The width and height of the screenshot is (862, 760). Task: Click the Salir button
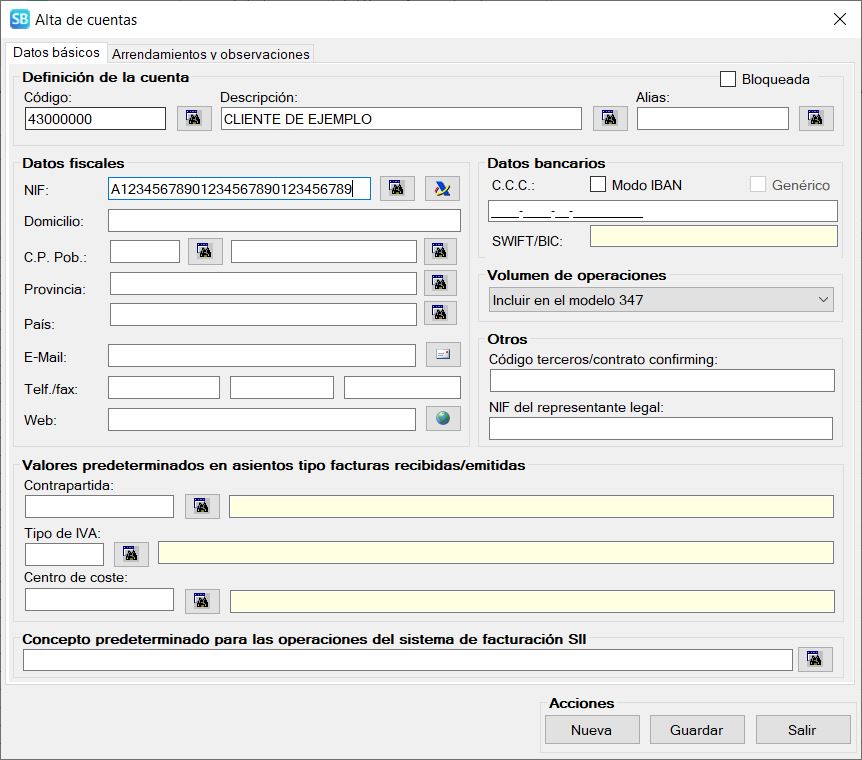(802, 730)
